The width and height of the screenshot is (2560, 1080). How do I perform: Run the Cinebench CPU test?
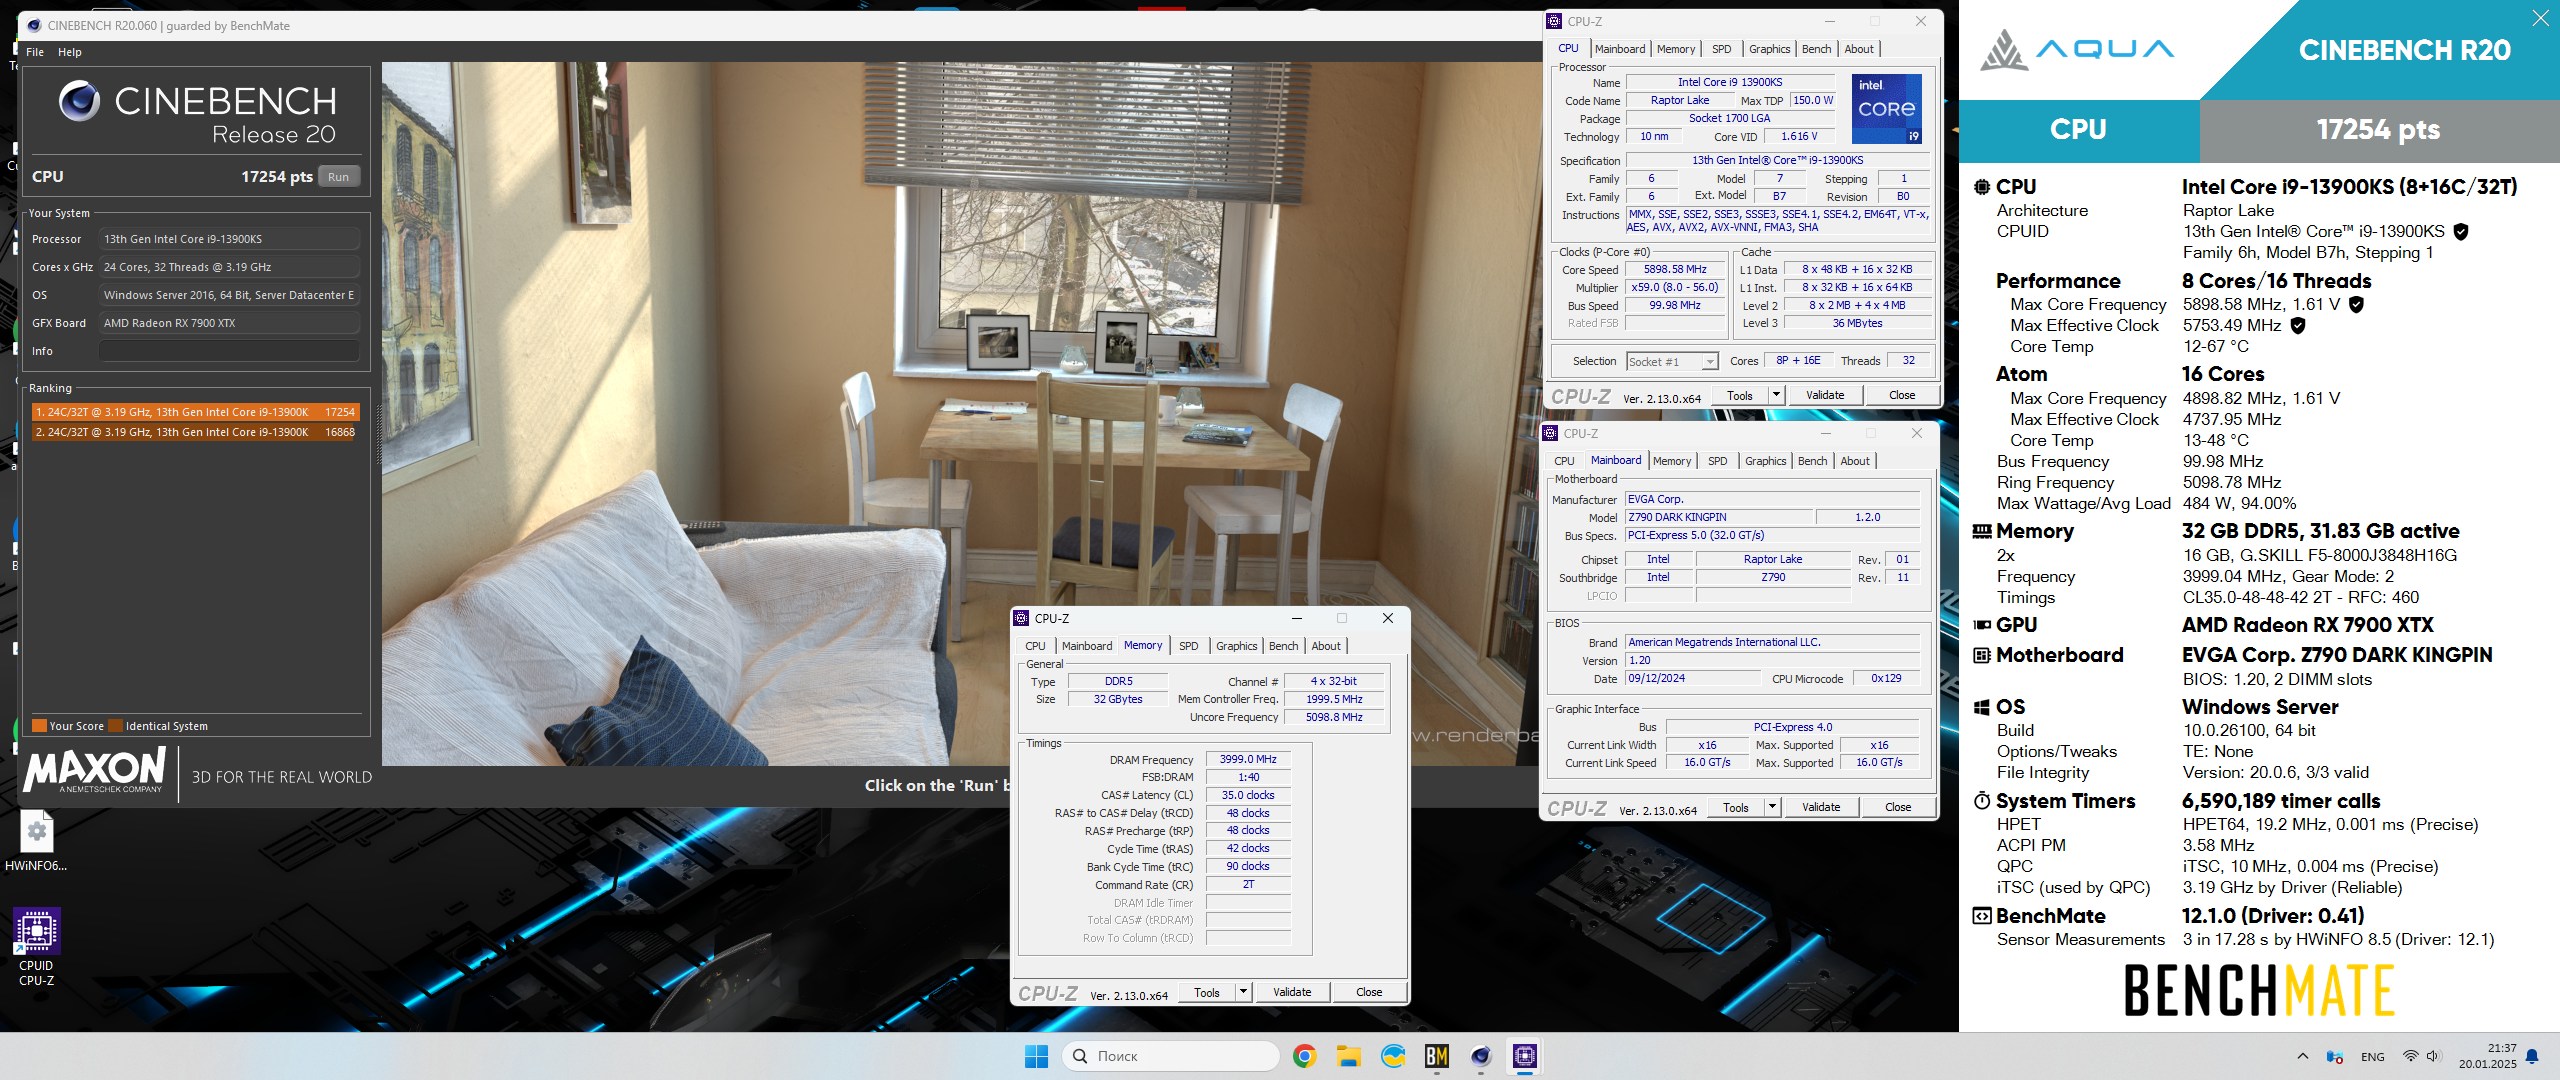[x=339, y=177]
